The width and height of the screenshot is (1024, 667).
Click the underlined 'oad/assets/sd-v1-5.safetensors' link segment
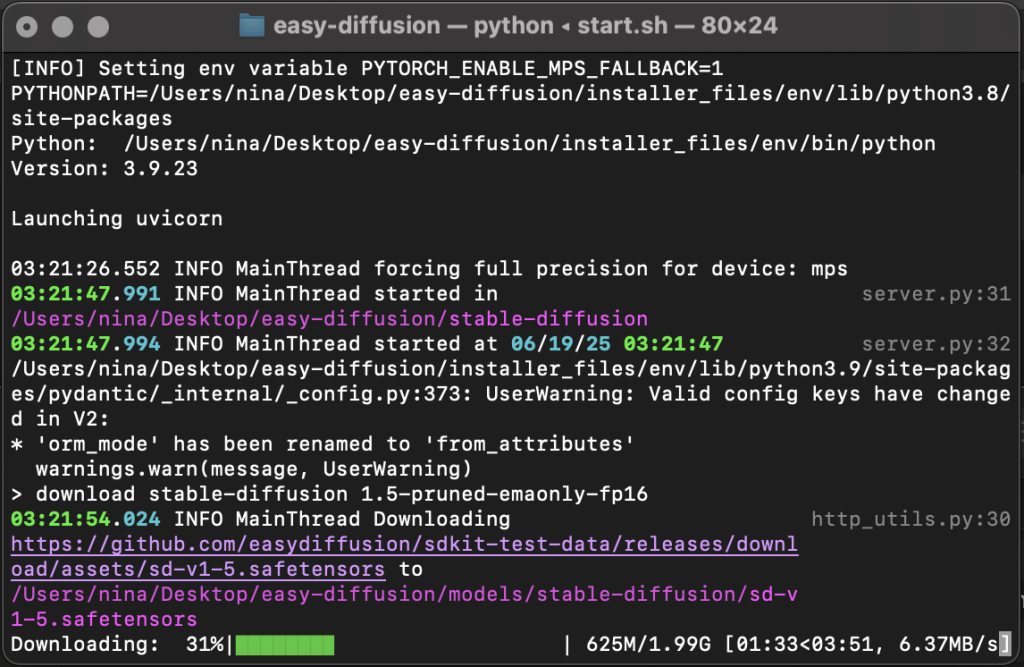[198, 569]
